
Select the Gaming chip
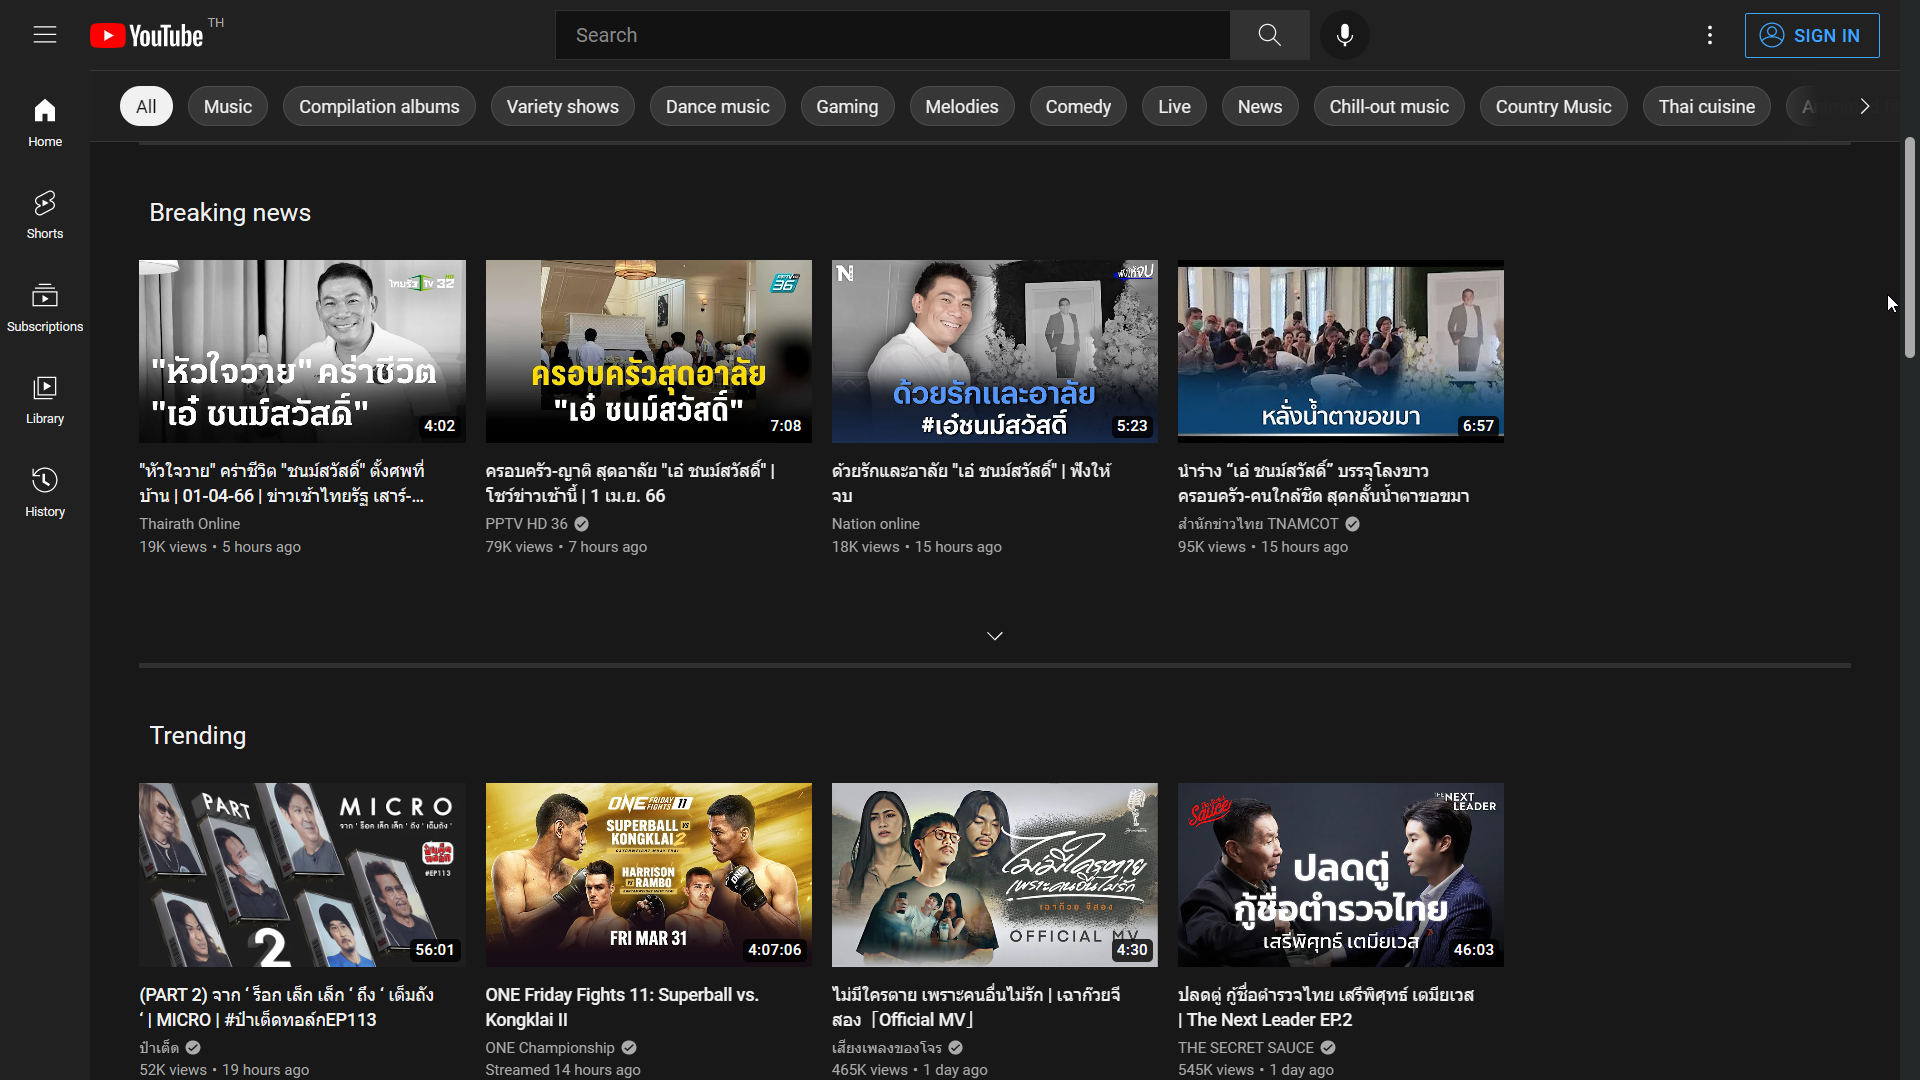click(x=847, y=107)
